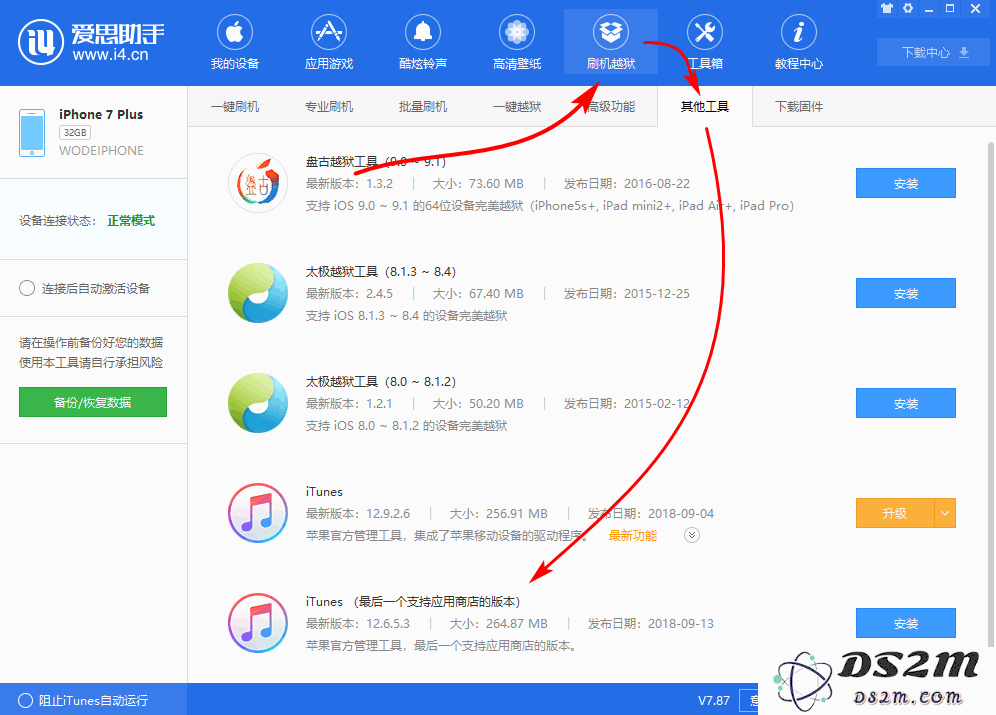Select the 其他工具 tab
996x715 pixels.
tap(705, 106)
